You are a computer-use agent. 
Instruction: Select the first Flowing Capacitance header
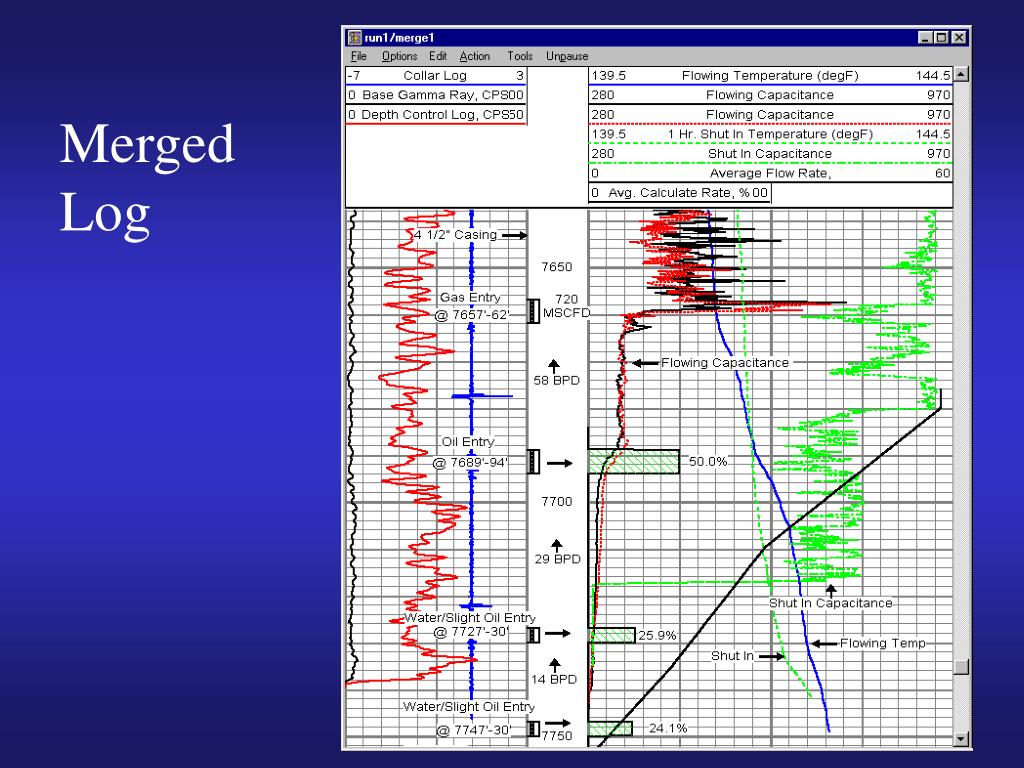tap(771, 95)
